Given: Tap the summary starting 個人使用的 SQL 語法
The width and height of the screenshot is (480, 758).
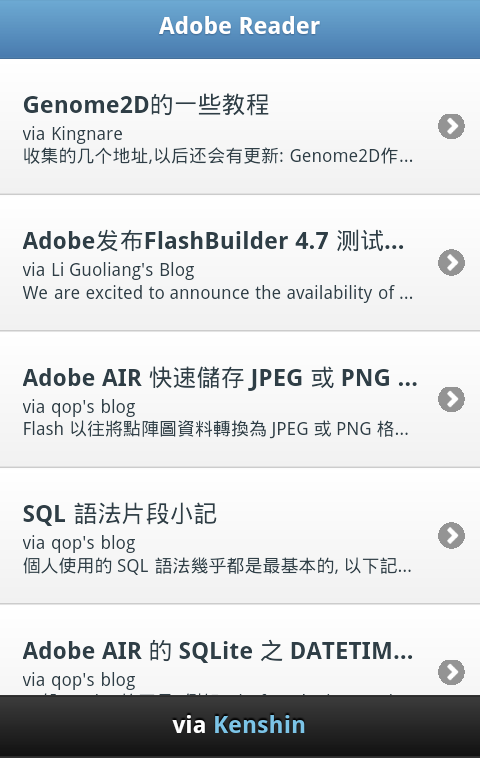Looking at the screenshot, I should click(217, 566).
